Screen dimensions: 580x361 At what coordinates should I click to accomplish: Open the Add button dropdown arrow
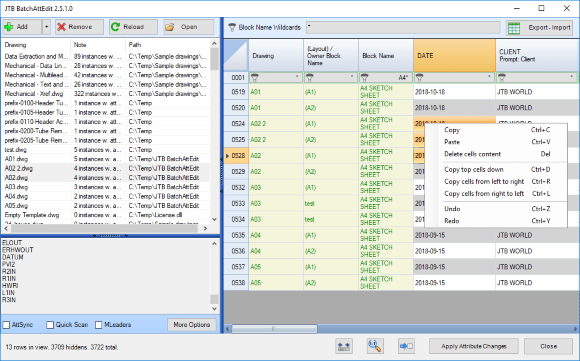coord(46,27)
